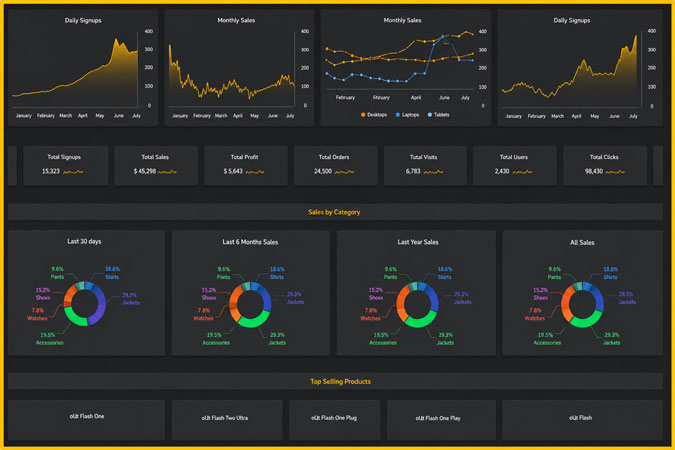This screenshot has height=450, width=675.
Task: Select the 9.6% Pants label in Last 30 days
Action: pyautogui.click(x=57, y=273)
